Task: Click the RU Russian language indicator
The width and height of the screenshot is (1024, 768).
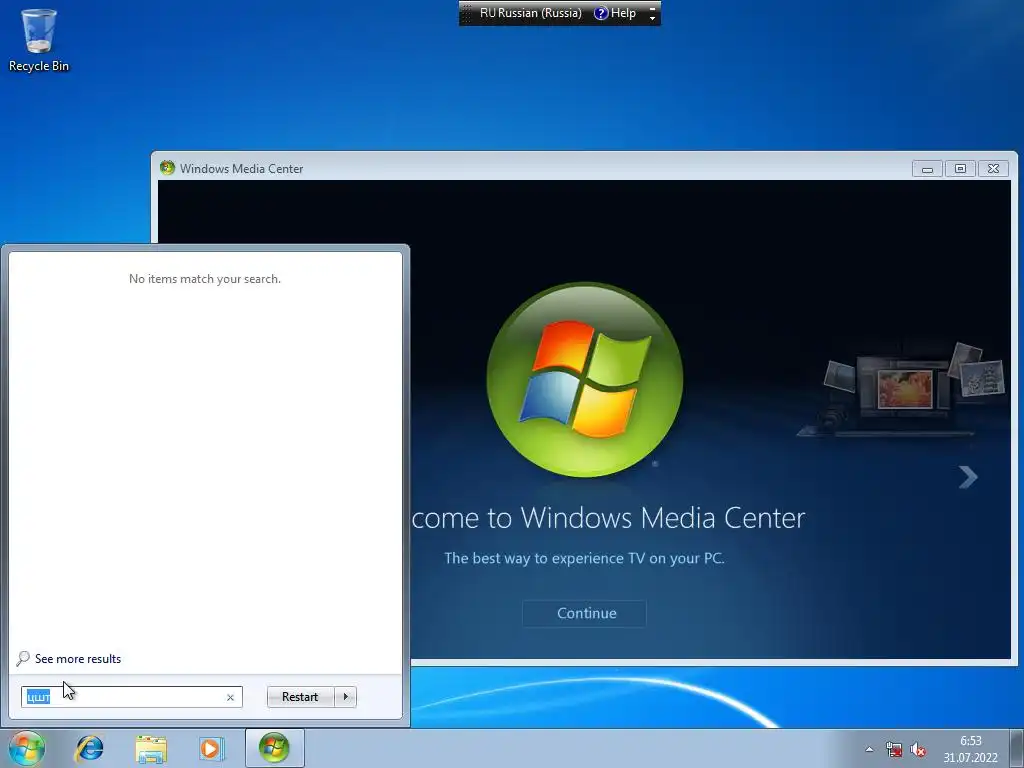Action: (530, 13)
